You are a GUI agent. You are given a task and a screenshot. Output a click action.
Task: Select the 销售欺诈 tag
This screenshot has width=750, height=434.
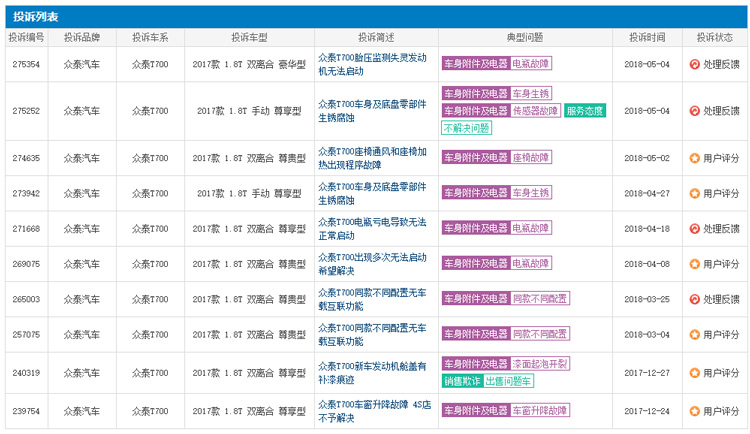tap(462, 381)
